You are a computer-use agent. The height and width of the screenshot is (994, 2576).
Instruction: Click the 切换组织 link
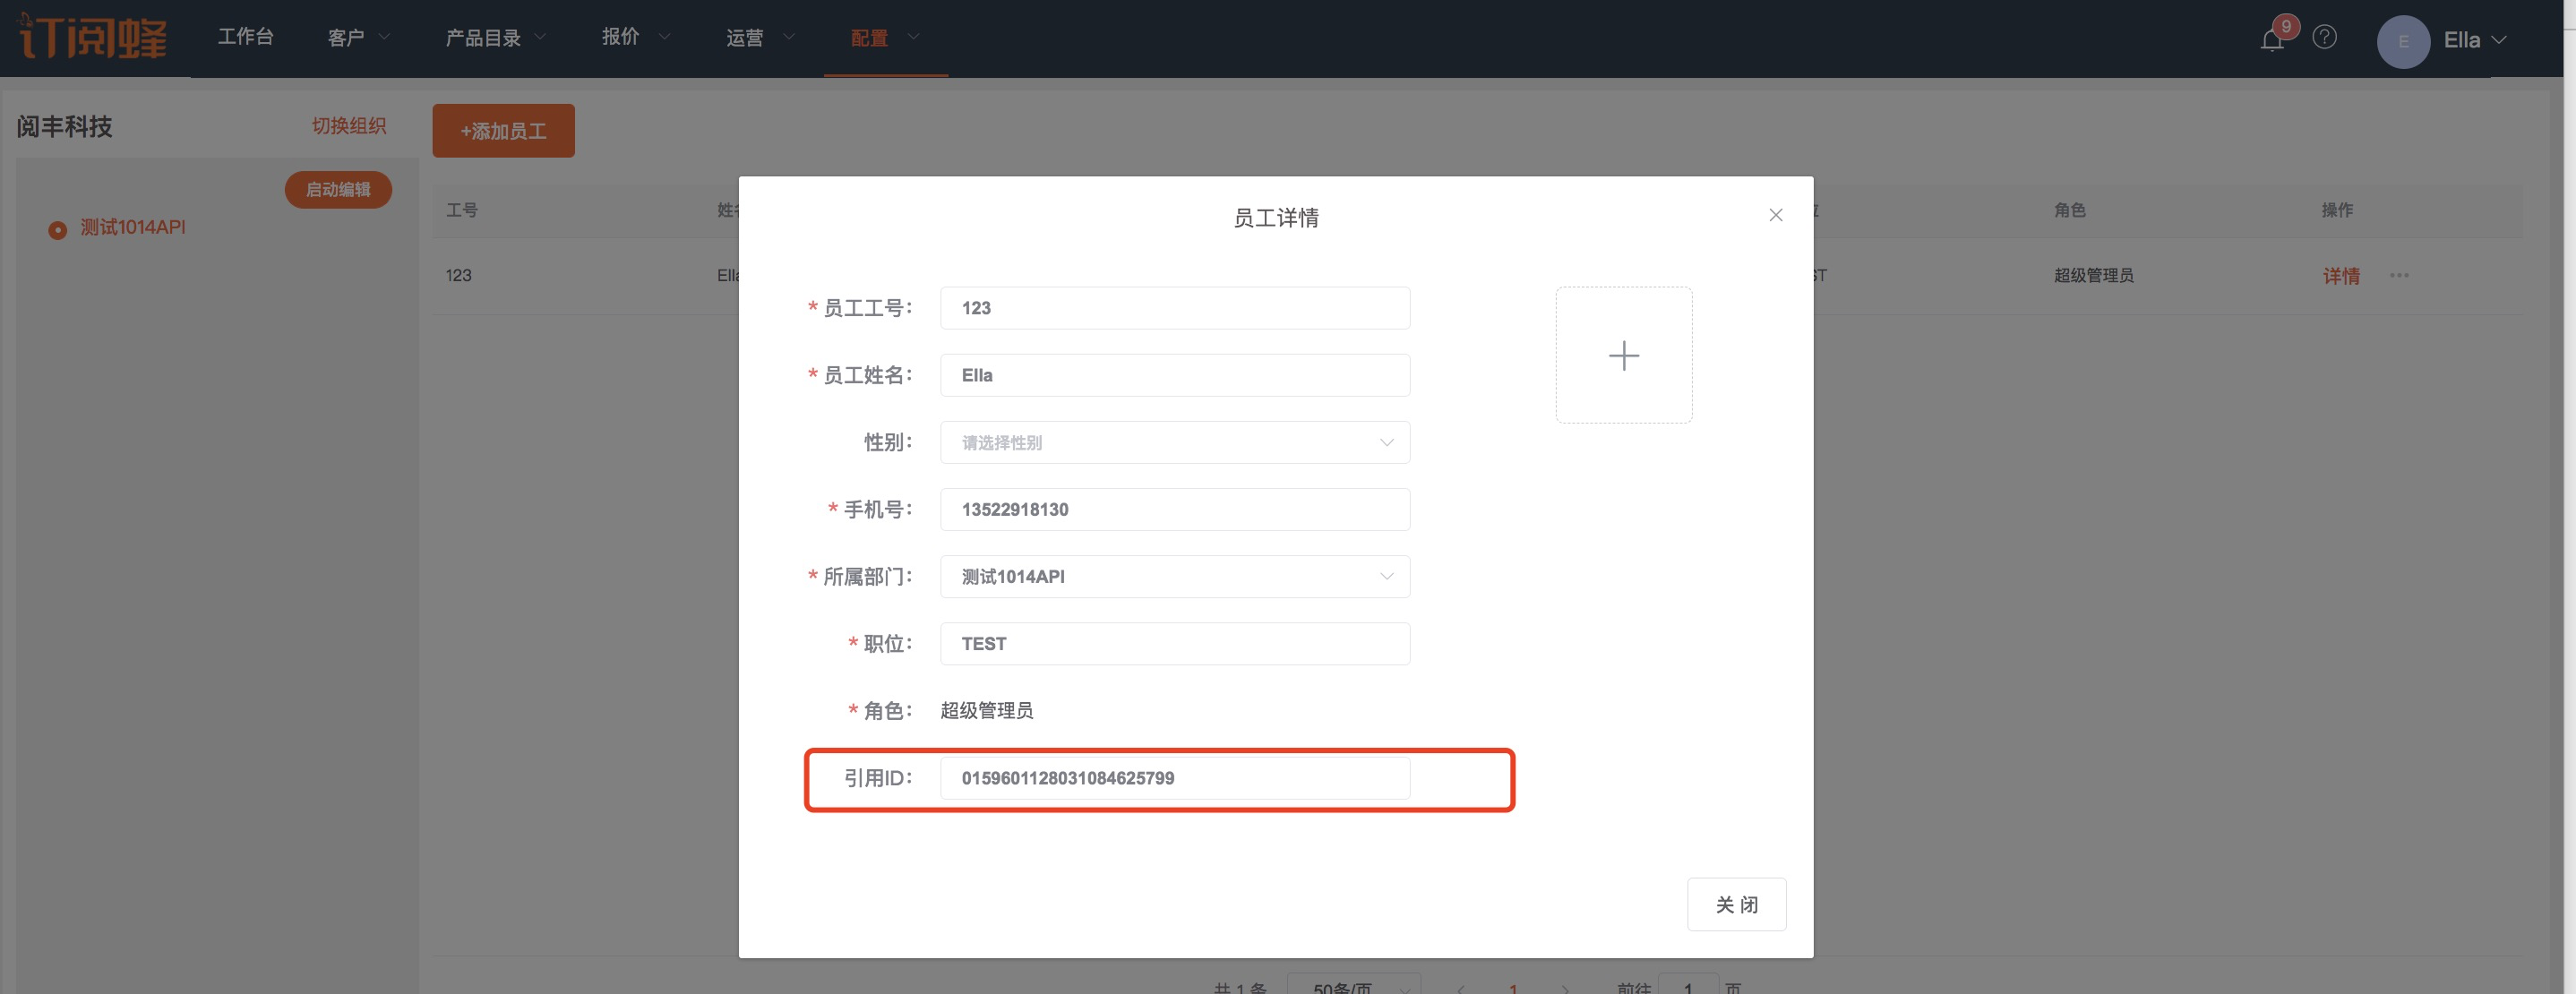[x=348, y=126]
